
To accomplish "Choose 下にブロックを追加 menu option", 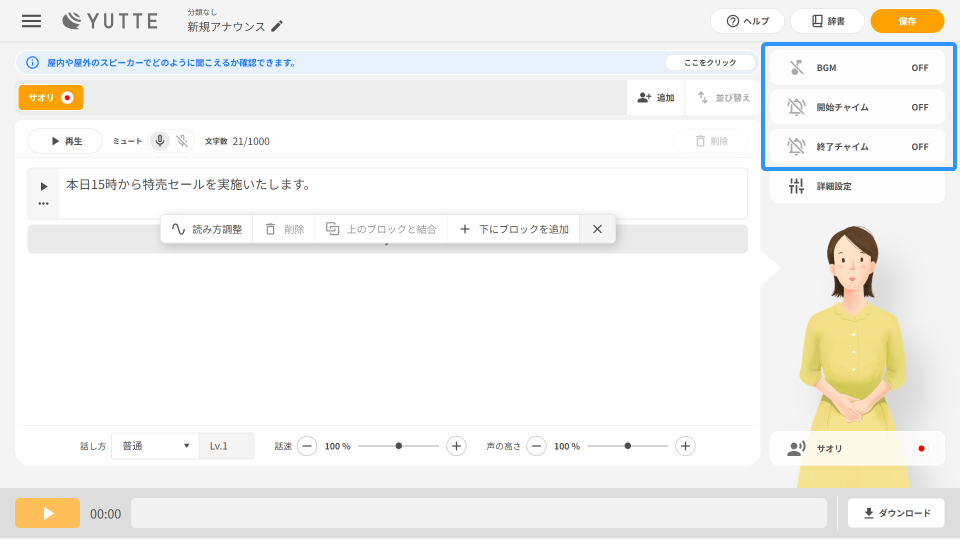I will pos(514,229).
